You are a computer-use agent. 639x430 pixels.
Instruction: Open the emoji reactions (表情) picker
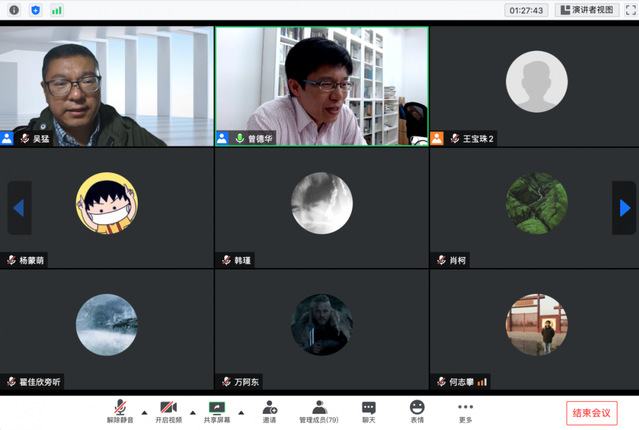click(417, 411)
